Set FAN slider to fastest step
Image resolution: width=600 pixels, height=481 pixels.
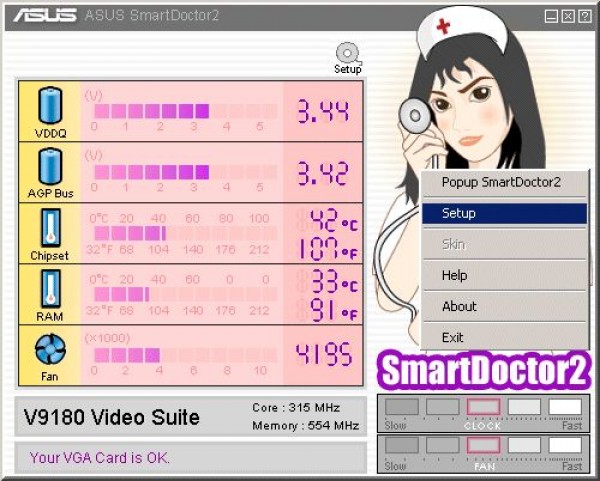point(565,445)
